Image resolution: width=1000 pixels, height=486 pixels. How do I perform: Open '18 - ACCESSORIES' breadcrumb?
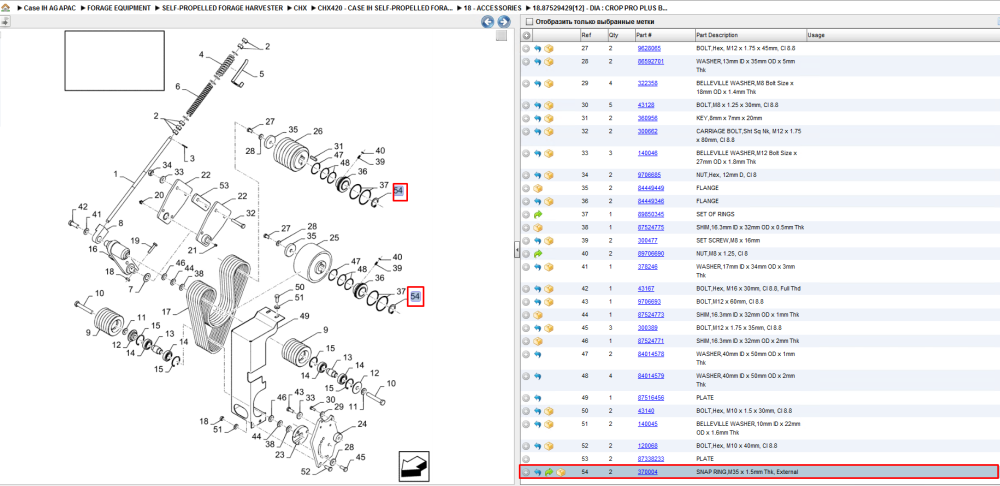click(x=493, y=8)
